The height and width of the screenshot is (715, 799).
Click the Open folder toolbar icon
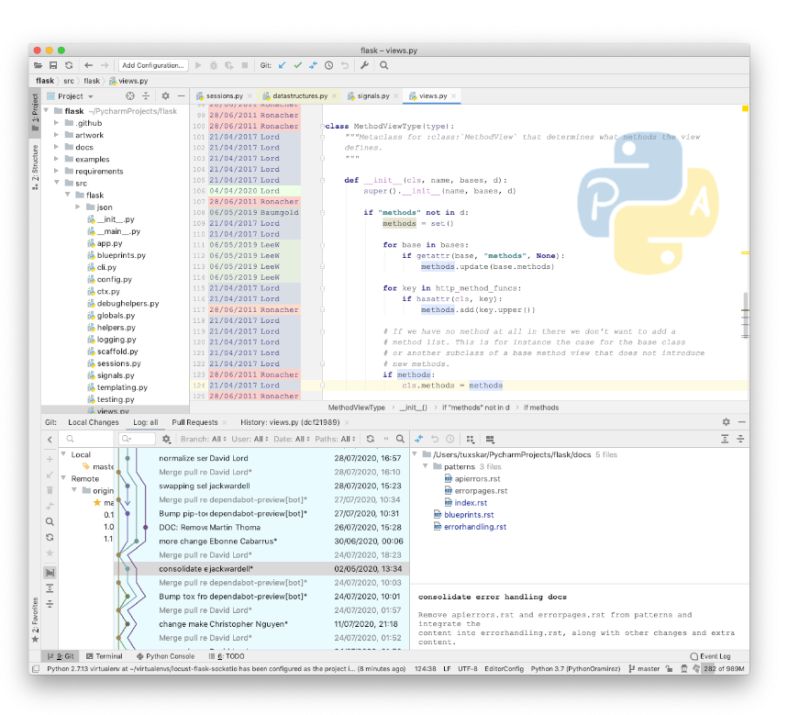(x=38, y=65)
